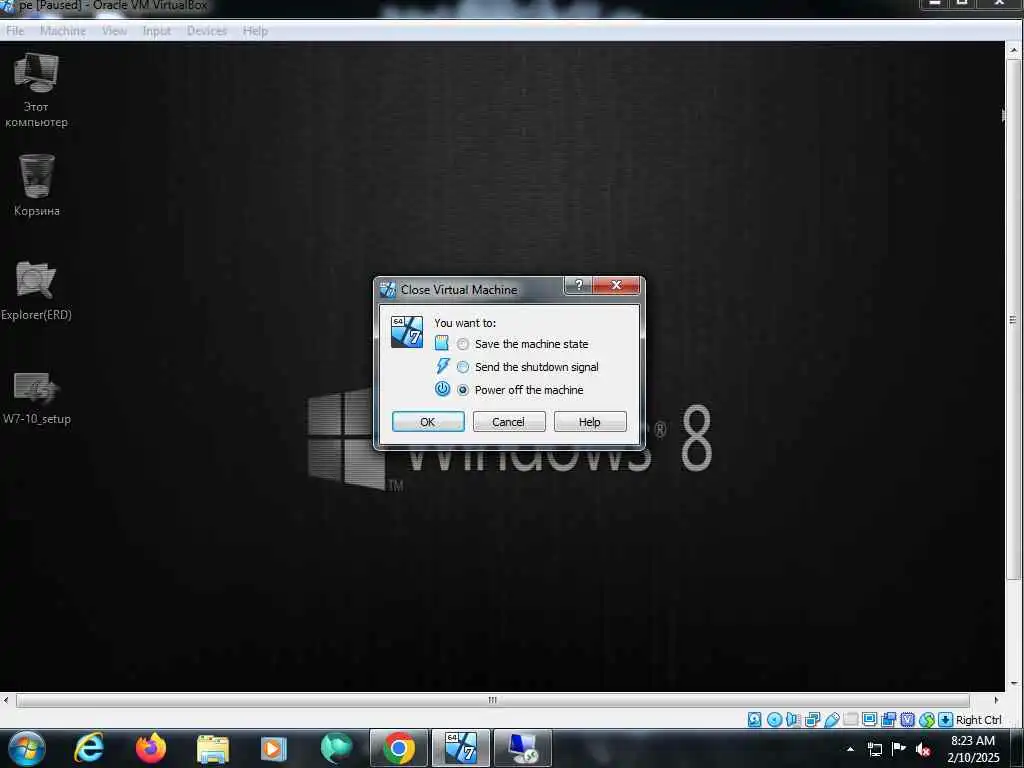Click the 'Этот компьютер' desktop icon in the guest
Viewport: 1024px width, 768px height.
click(x=36, y=90)
